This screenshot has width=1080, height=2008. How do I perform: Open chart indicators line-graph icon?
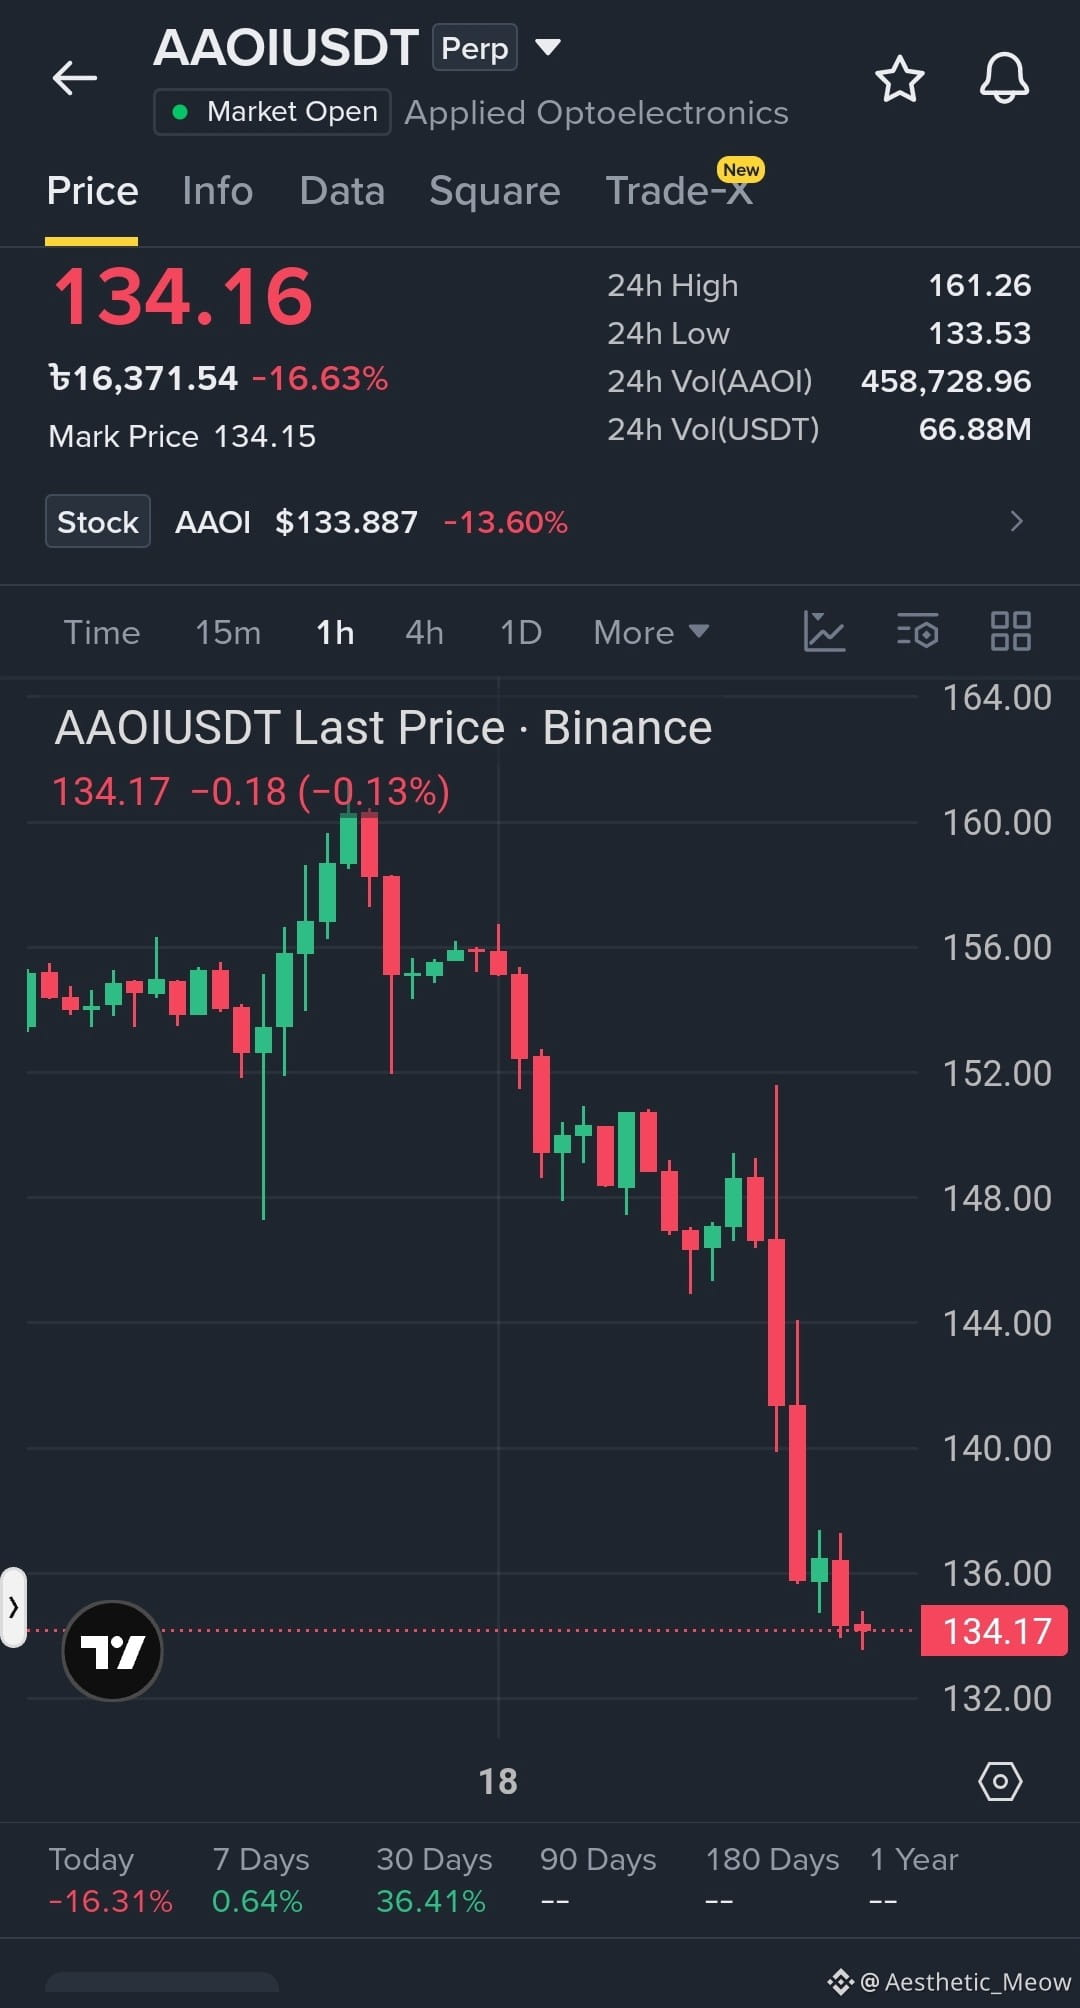coord(824,631)
